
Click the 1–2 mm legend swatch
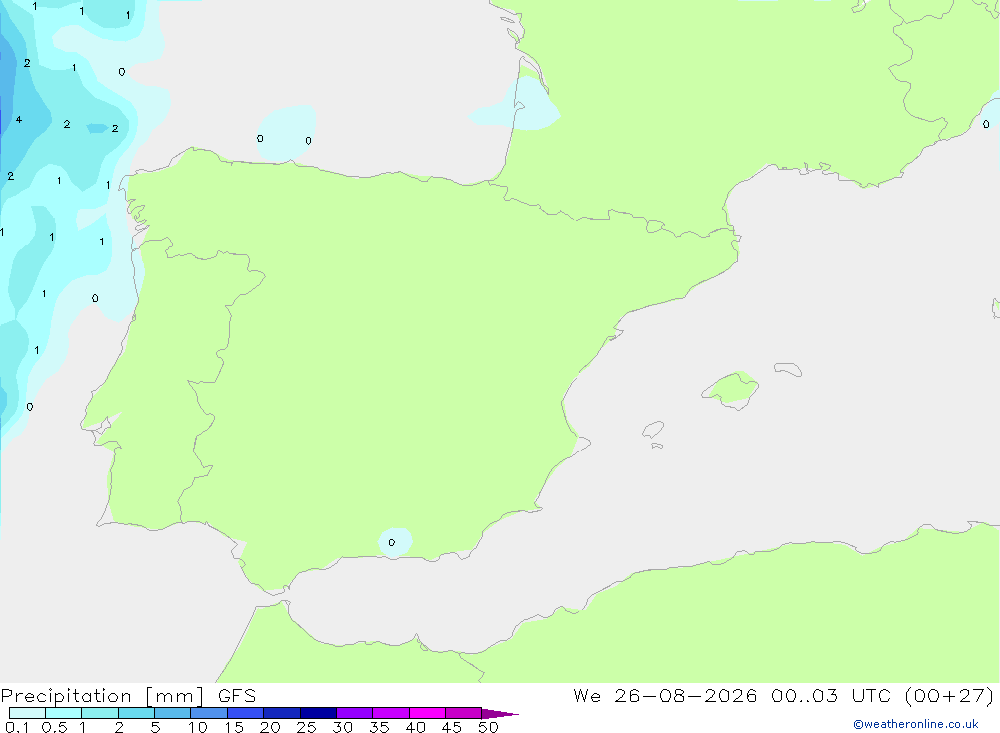(100, 713)
